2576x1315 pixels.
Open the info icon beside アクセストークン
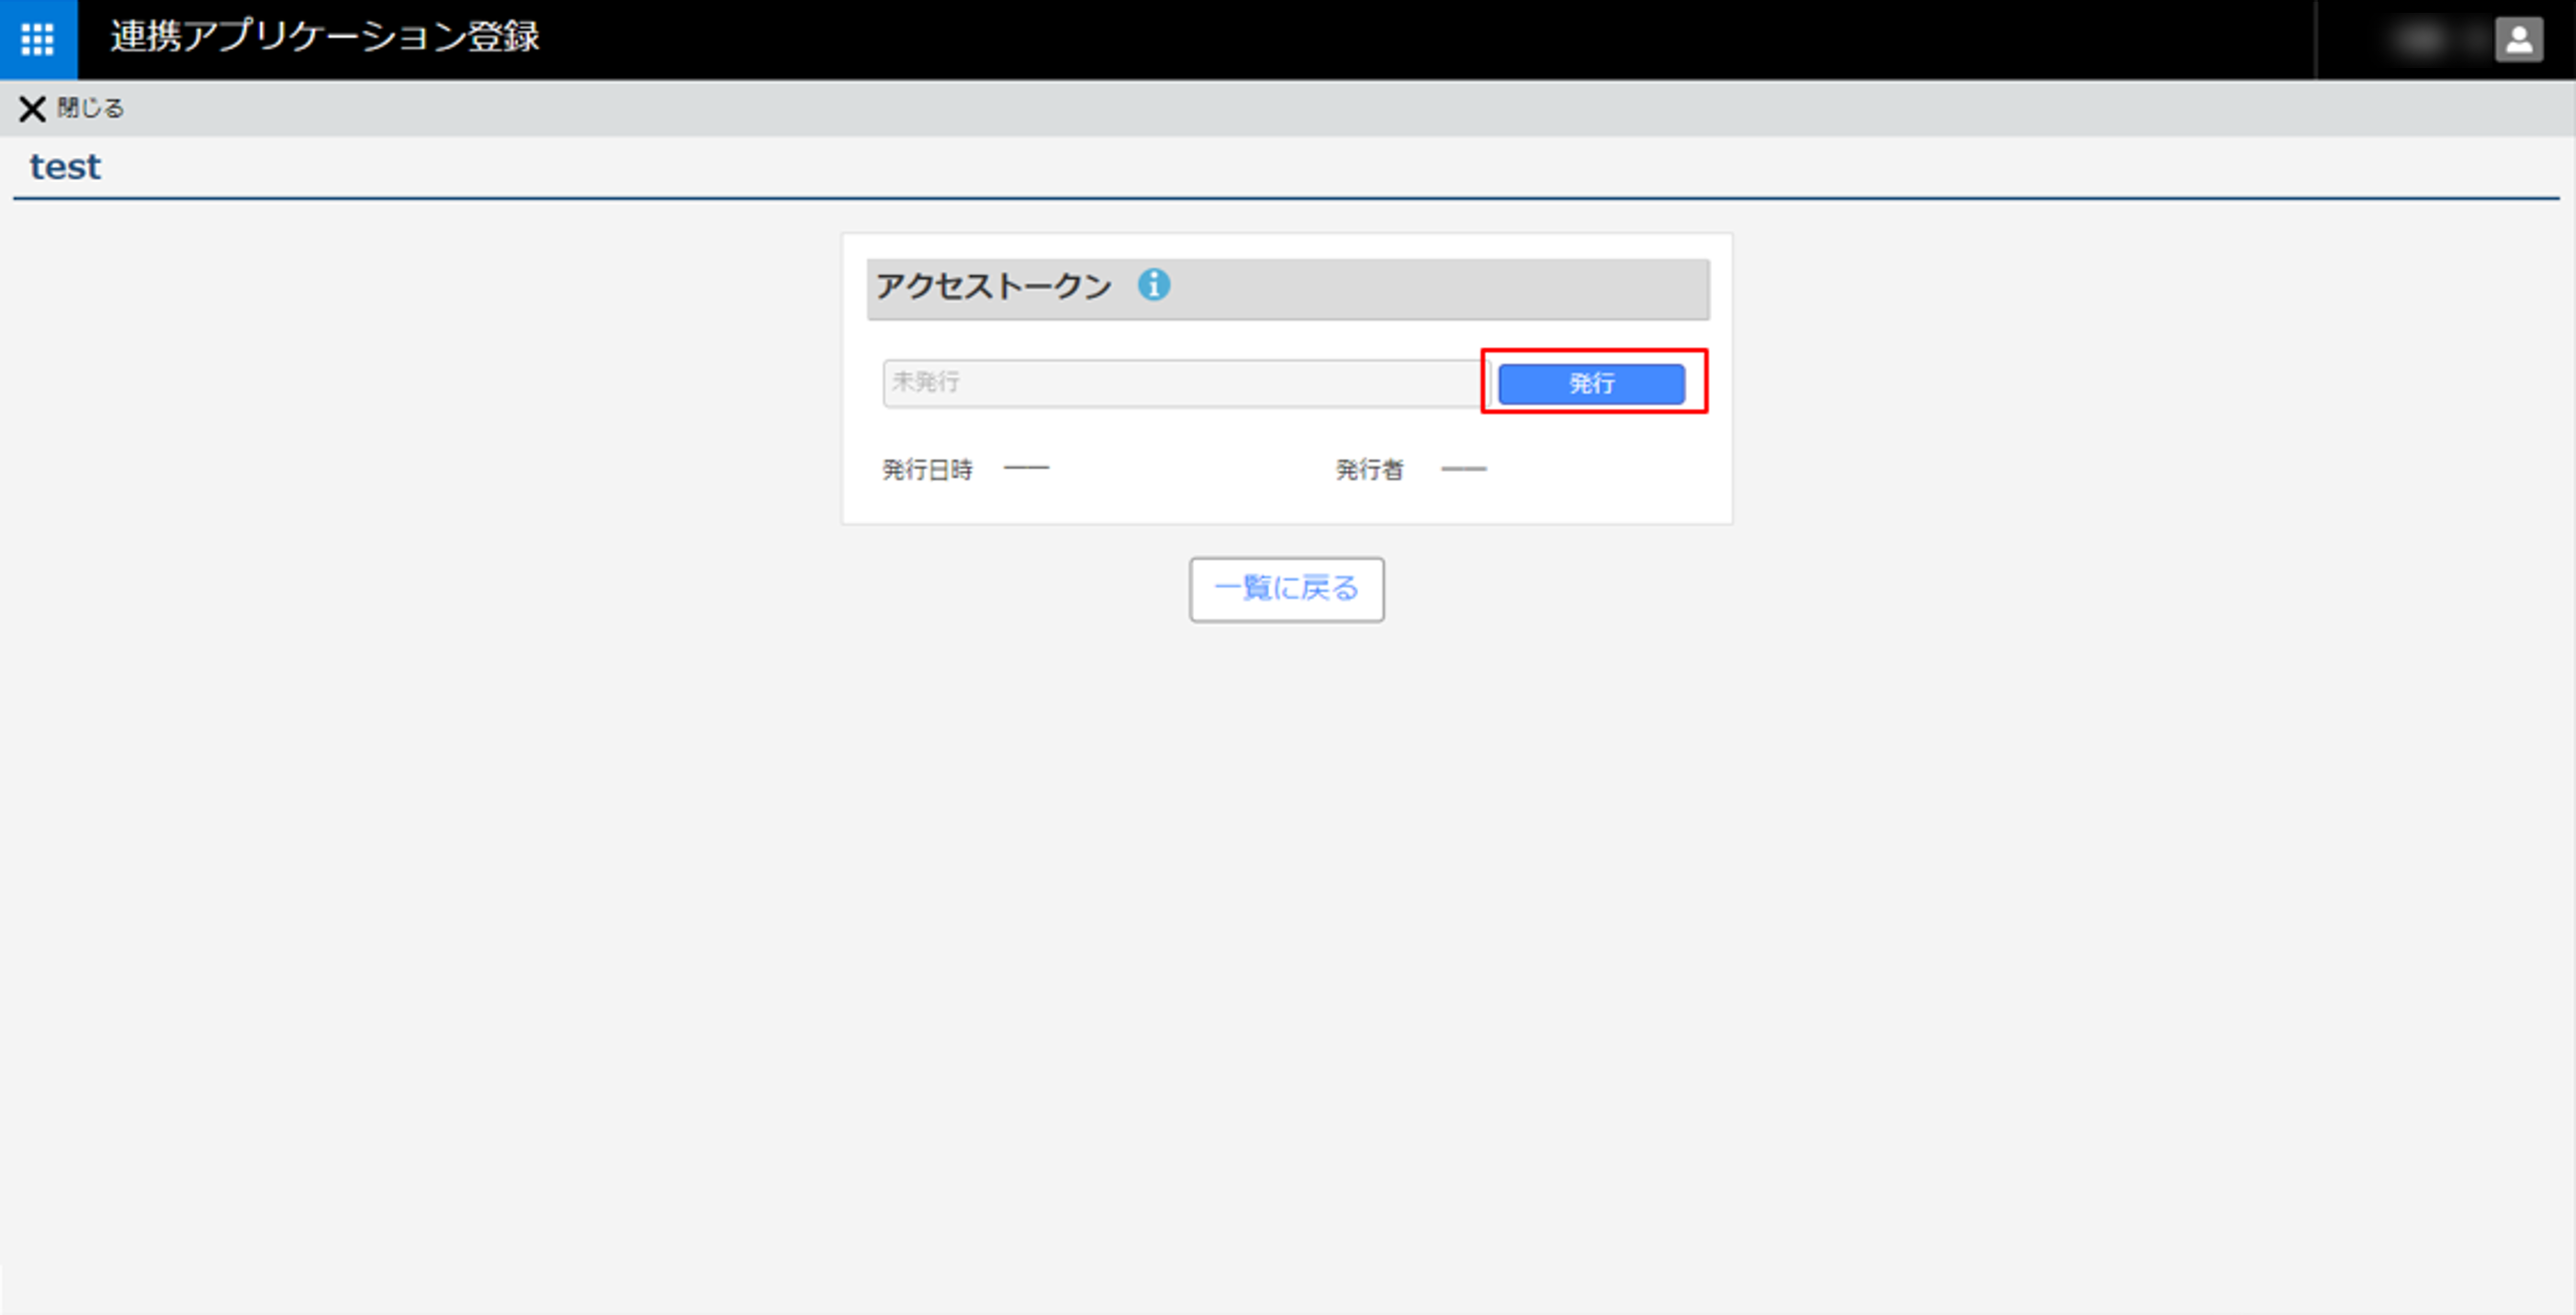point(1153,285)
